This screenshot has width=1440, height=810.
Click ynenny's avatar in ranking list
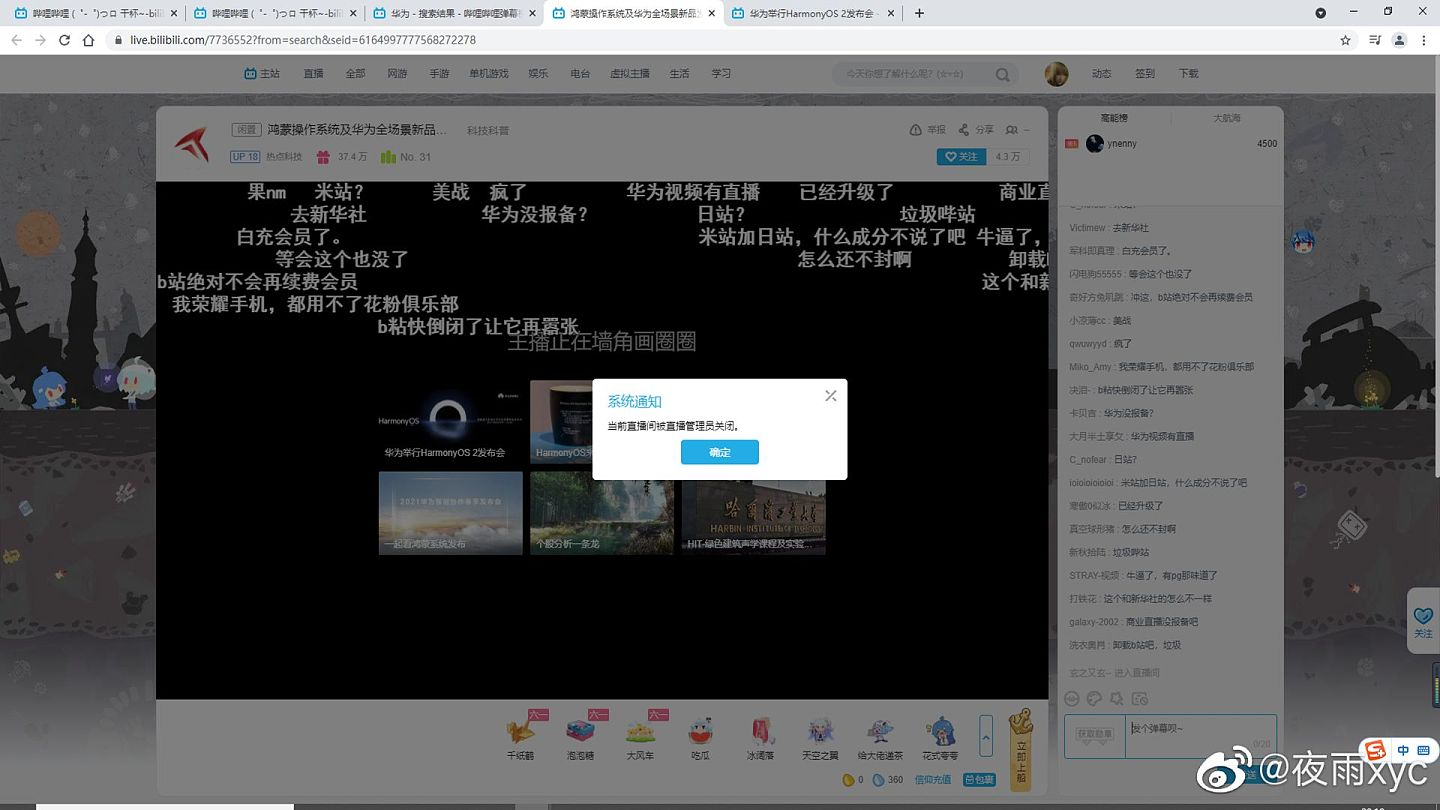pos(1095,144)
